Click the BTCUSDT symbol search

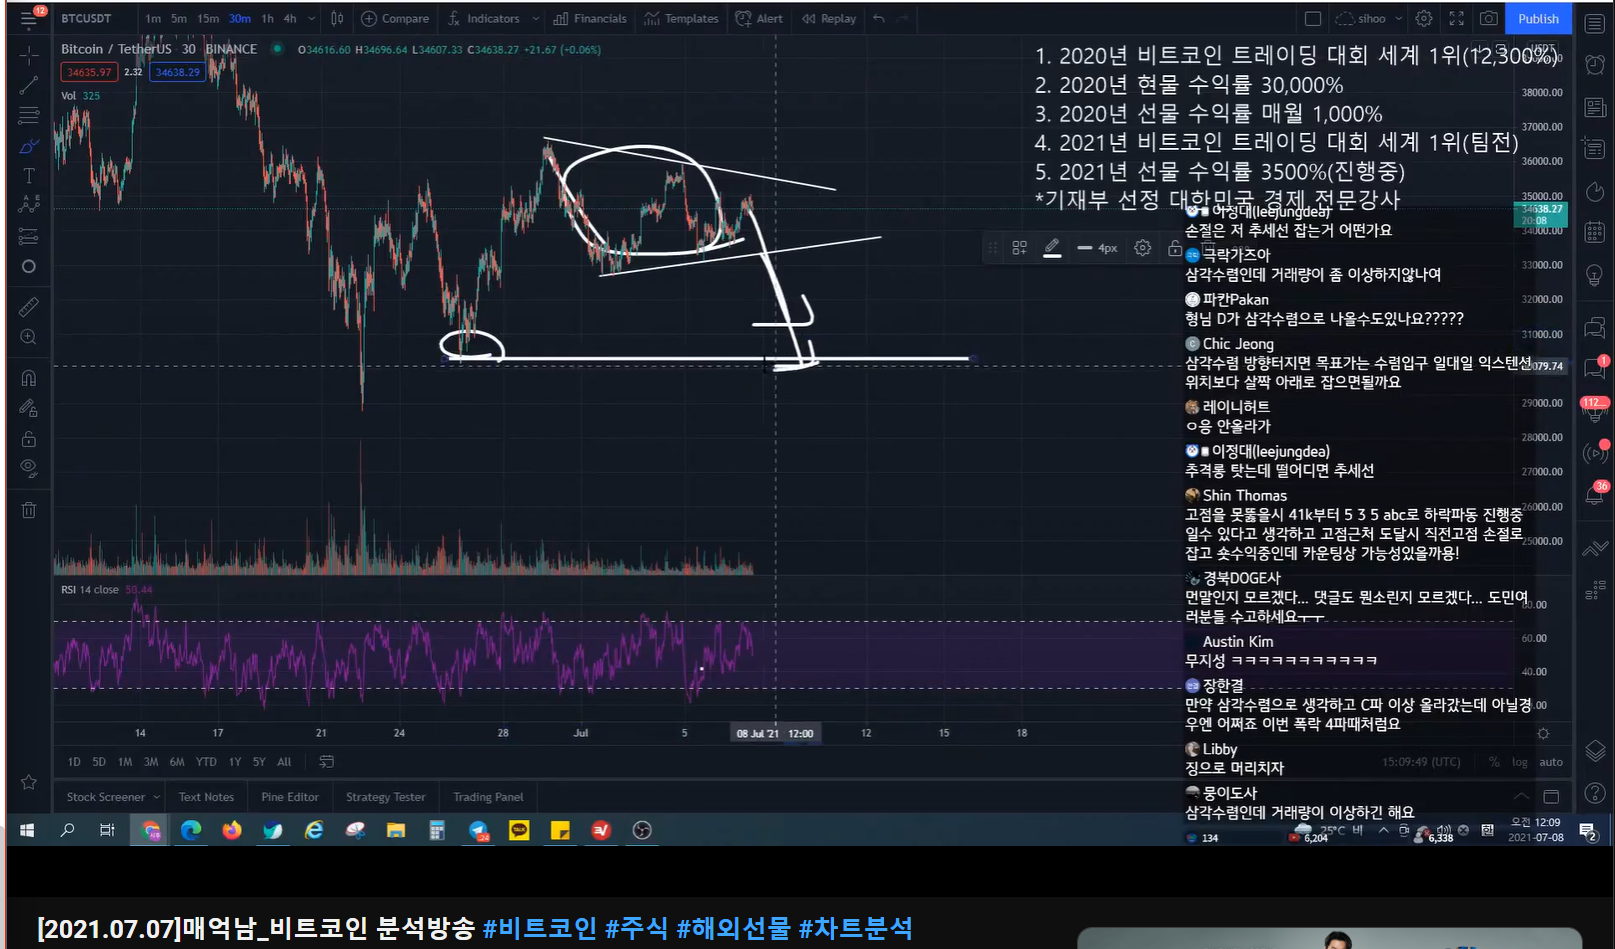coord(86,18)
